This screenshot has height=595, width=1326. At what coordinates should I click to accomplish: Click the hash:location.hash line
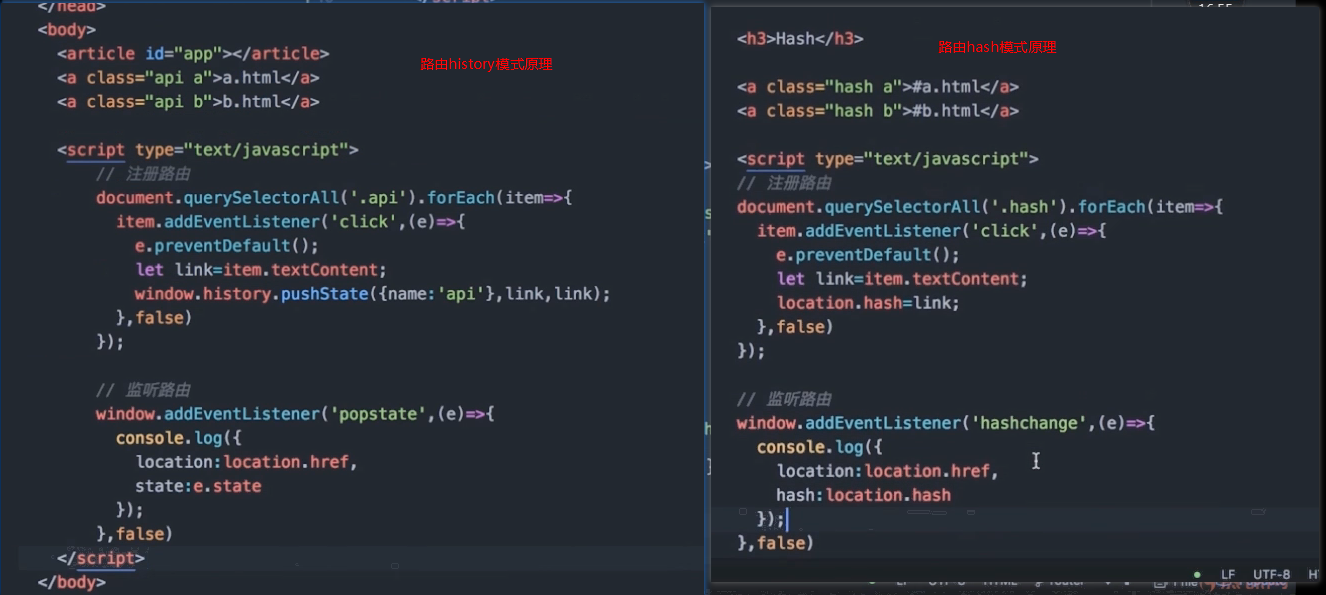point(864,495)
